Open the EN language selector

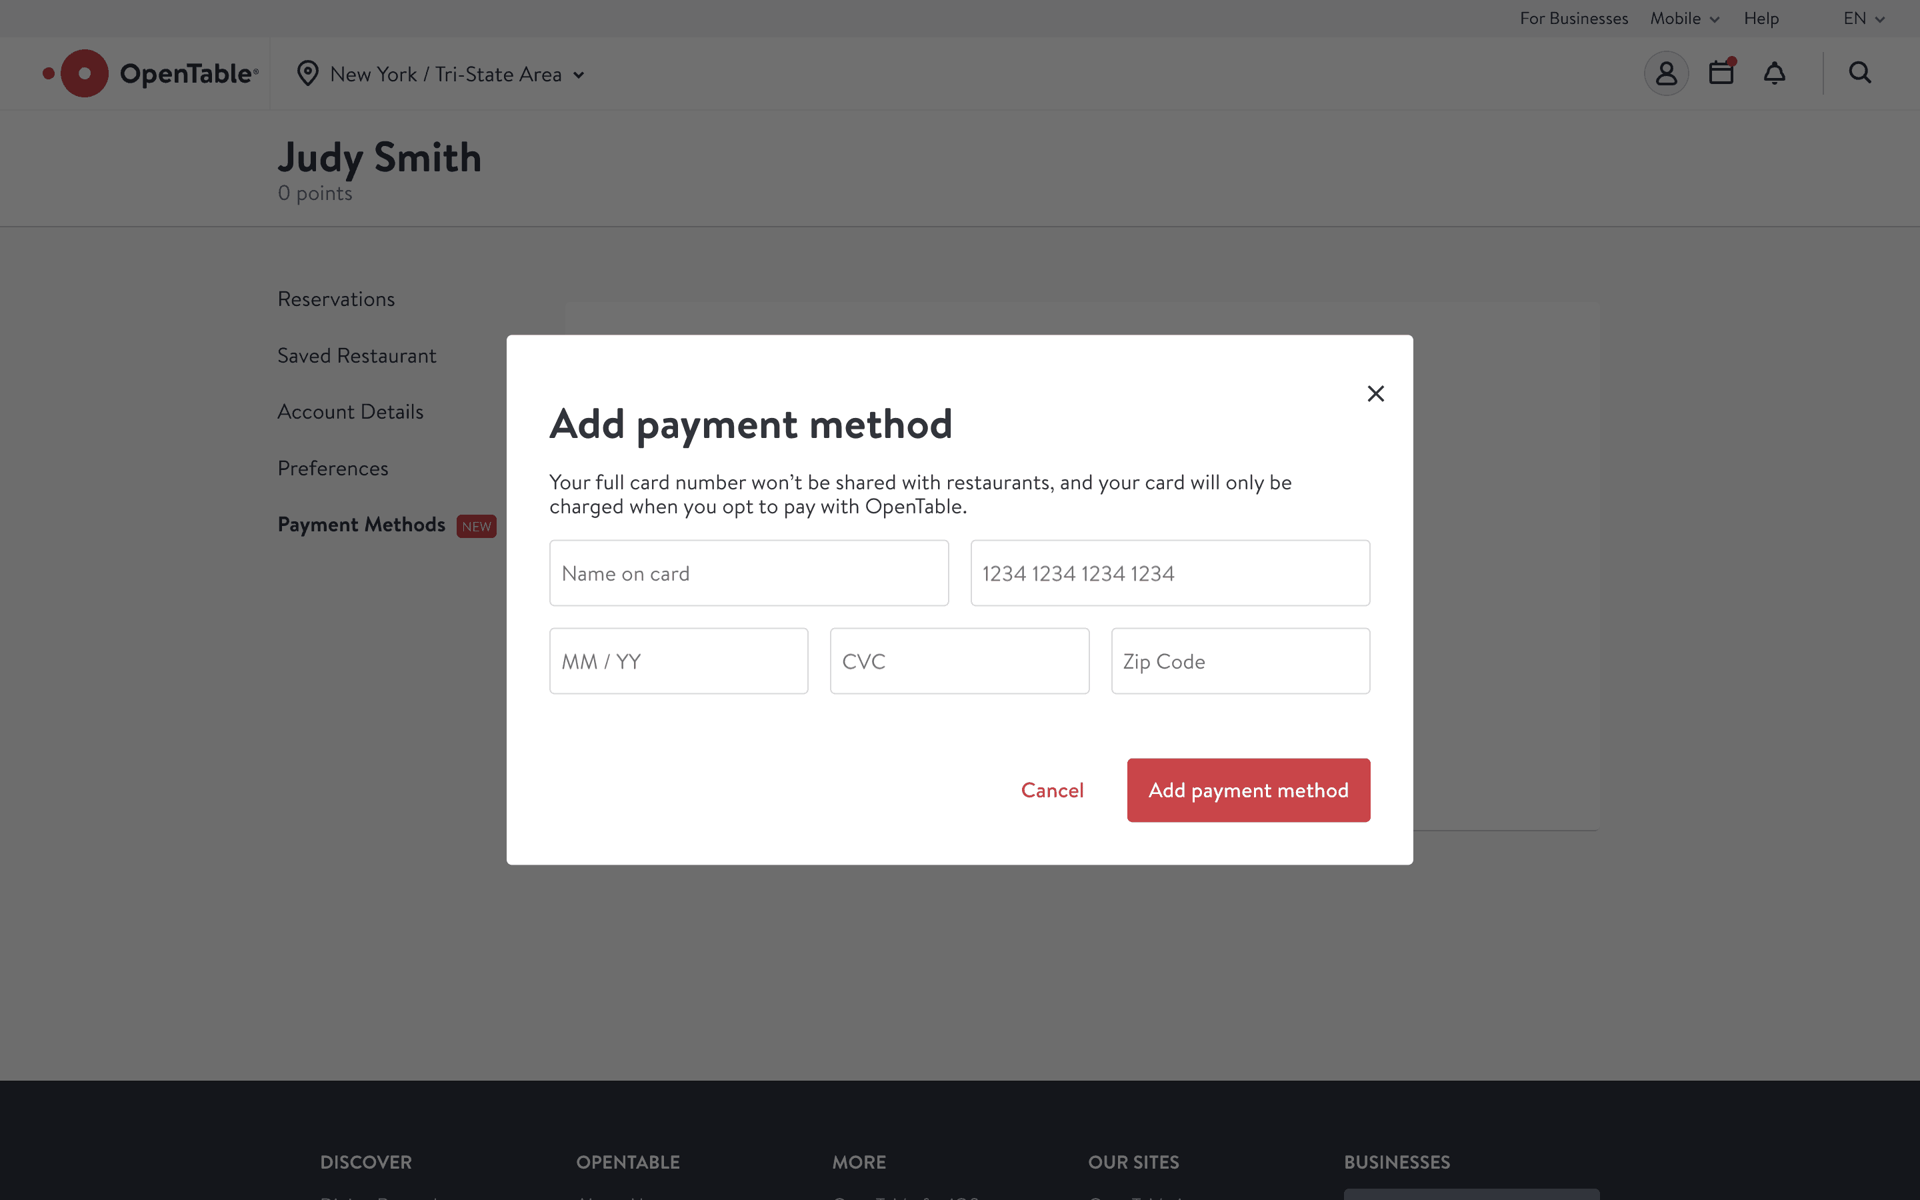pyautogui.click(x=1864, y=18)
